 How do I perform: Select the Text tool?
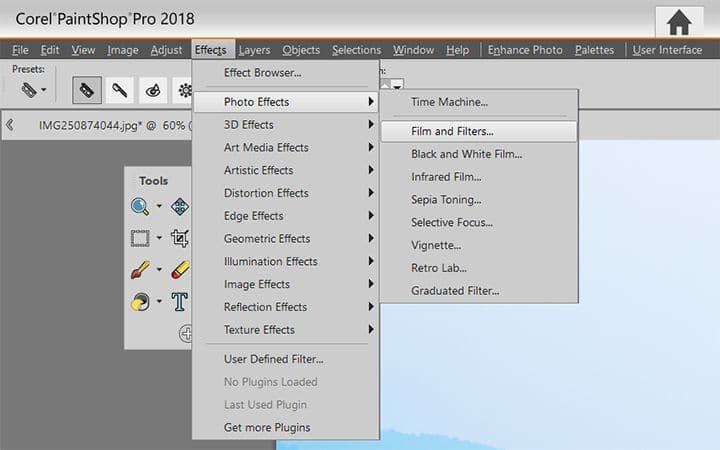coord(180,302)
